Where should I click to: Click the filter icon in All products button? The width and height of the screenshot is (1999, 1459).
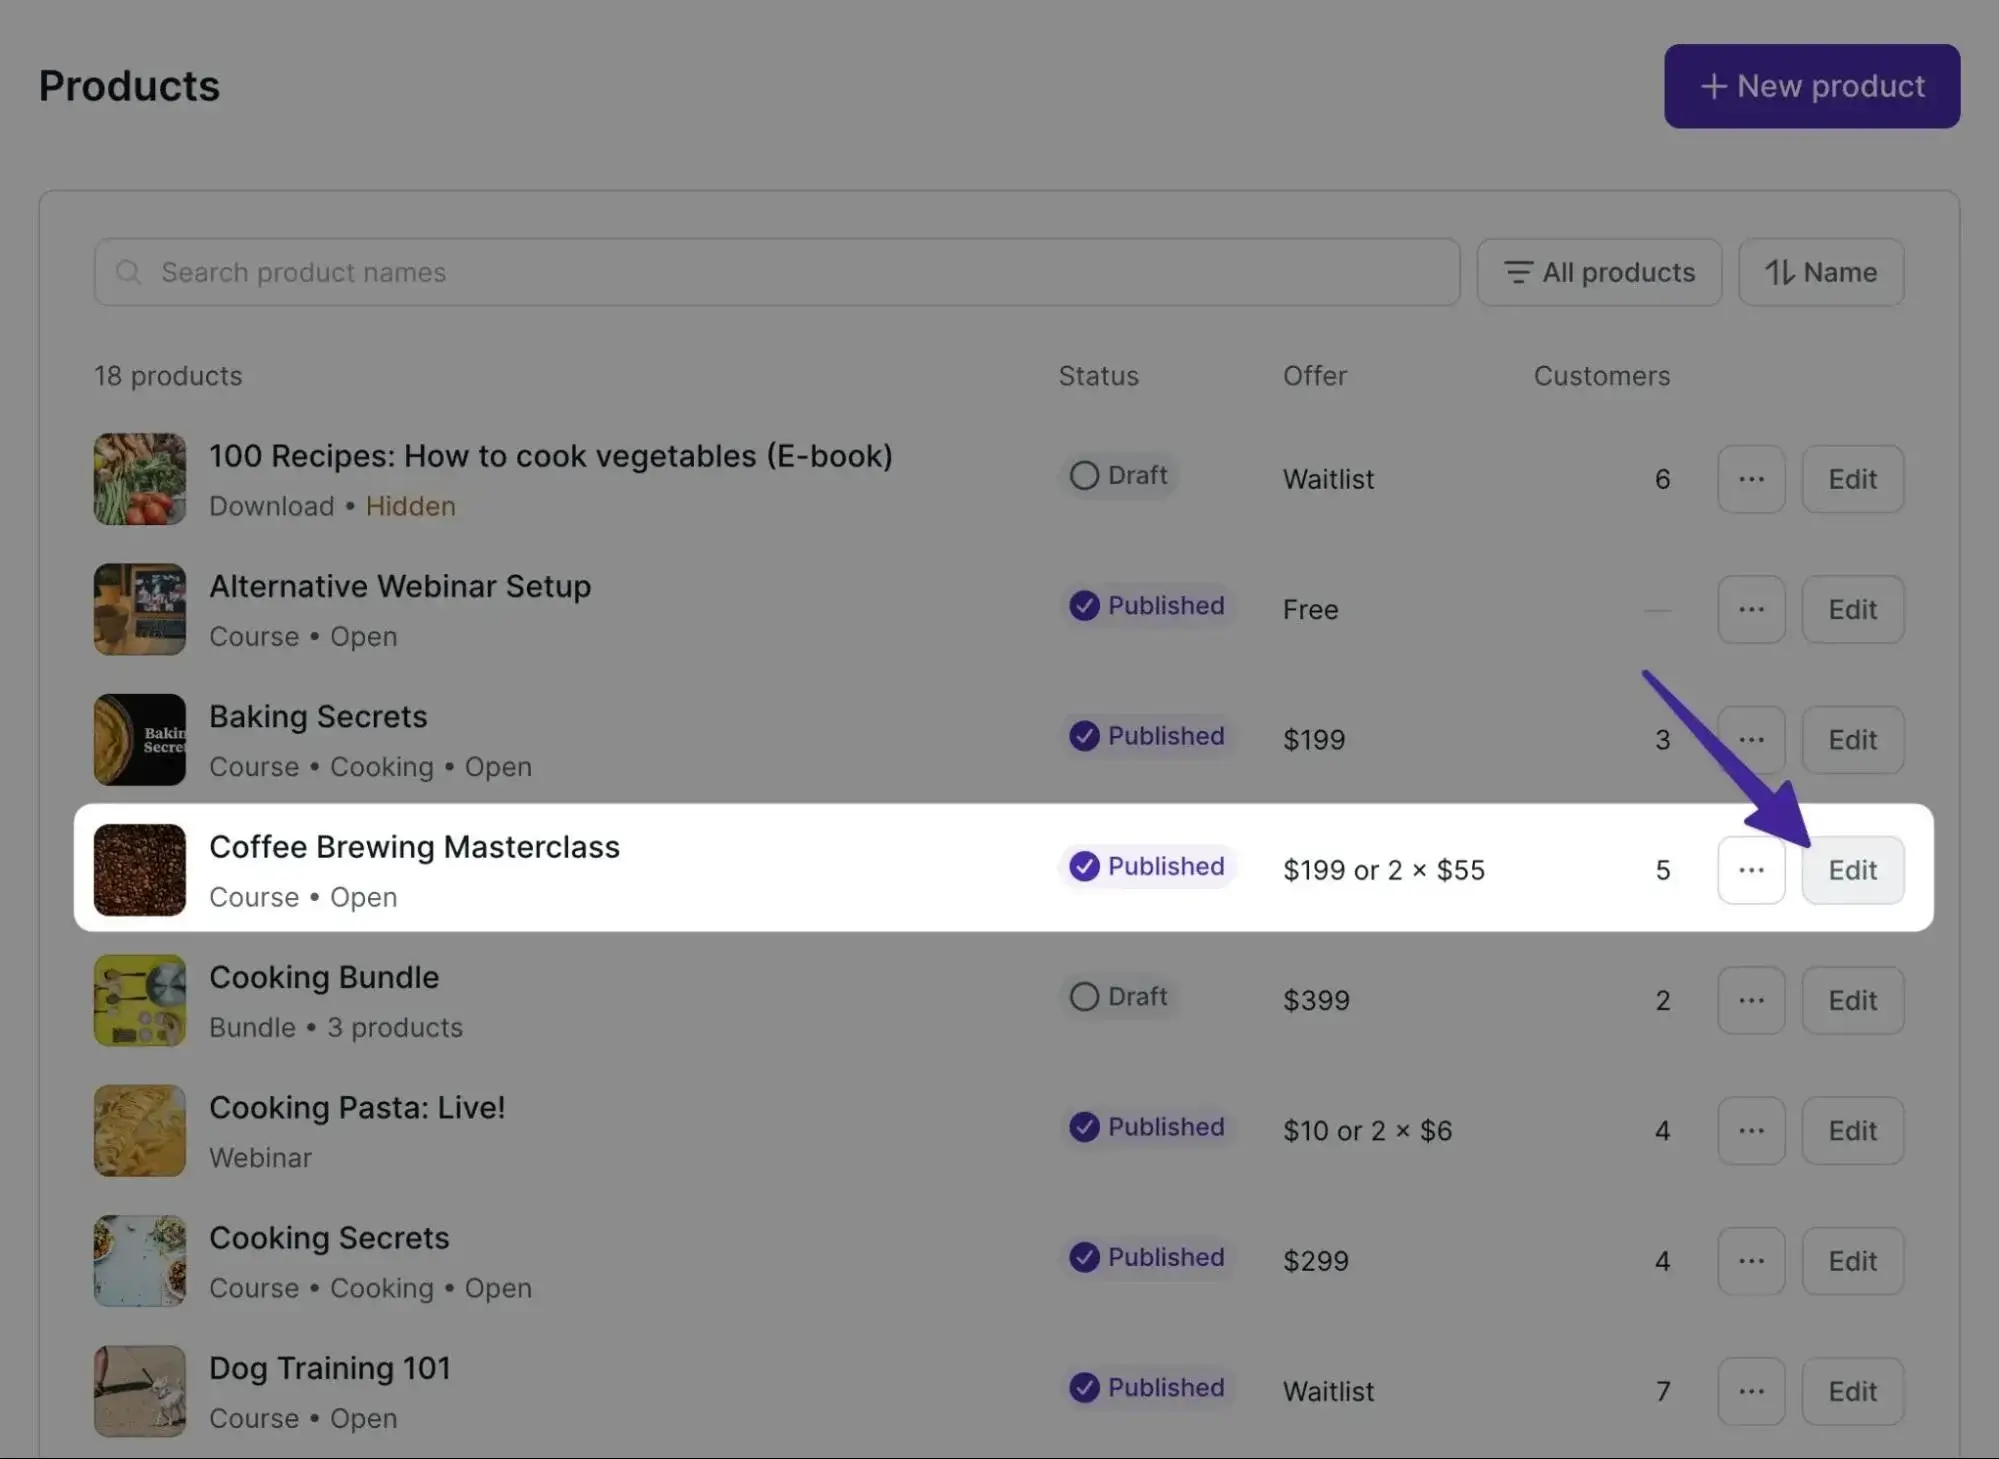(1518, 271)
